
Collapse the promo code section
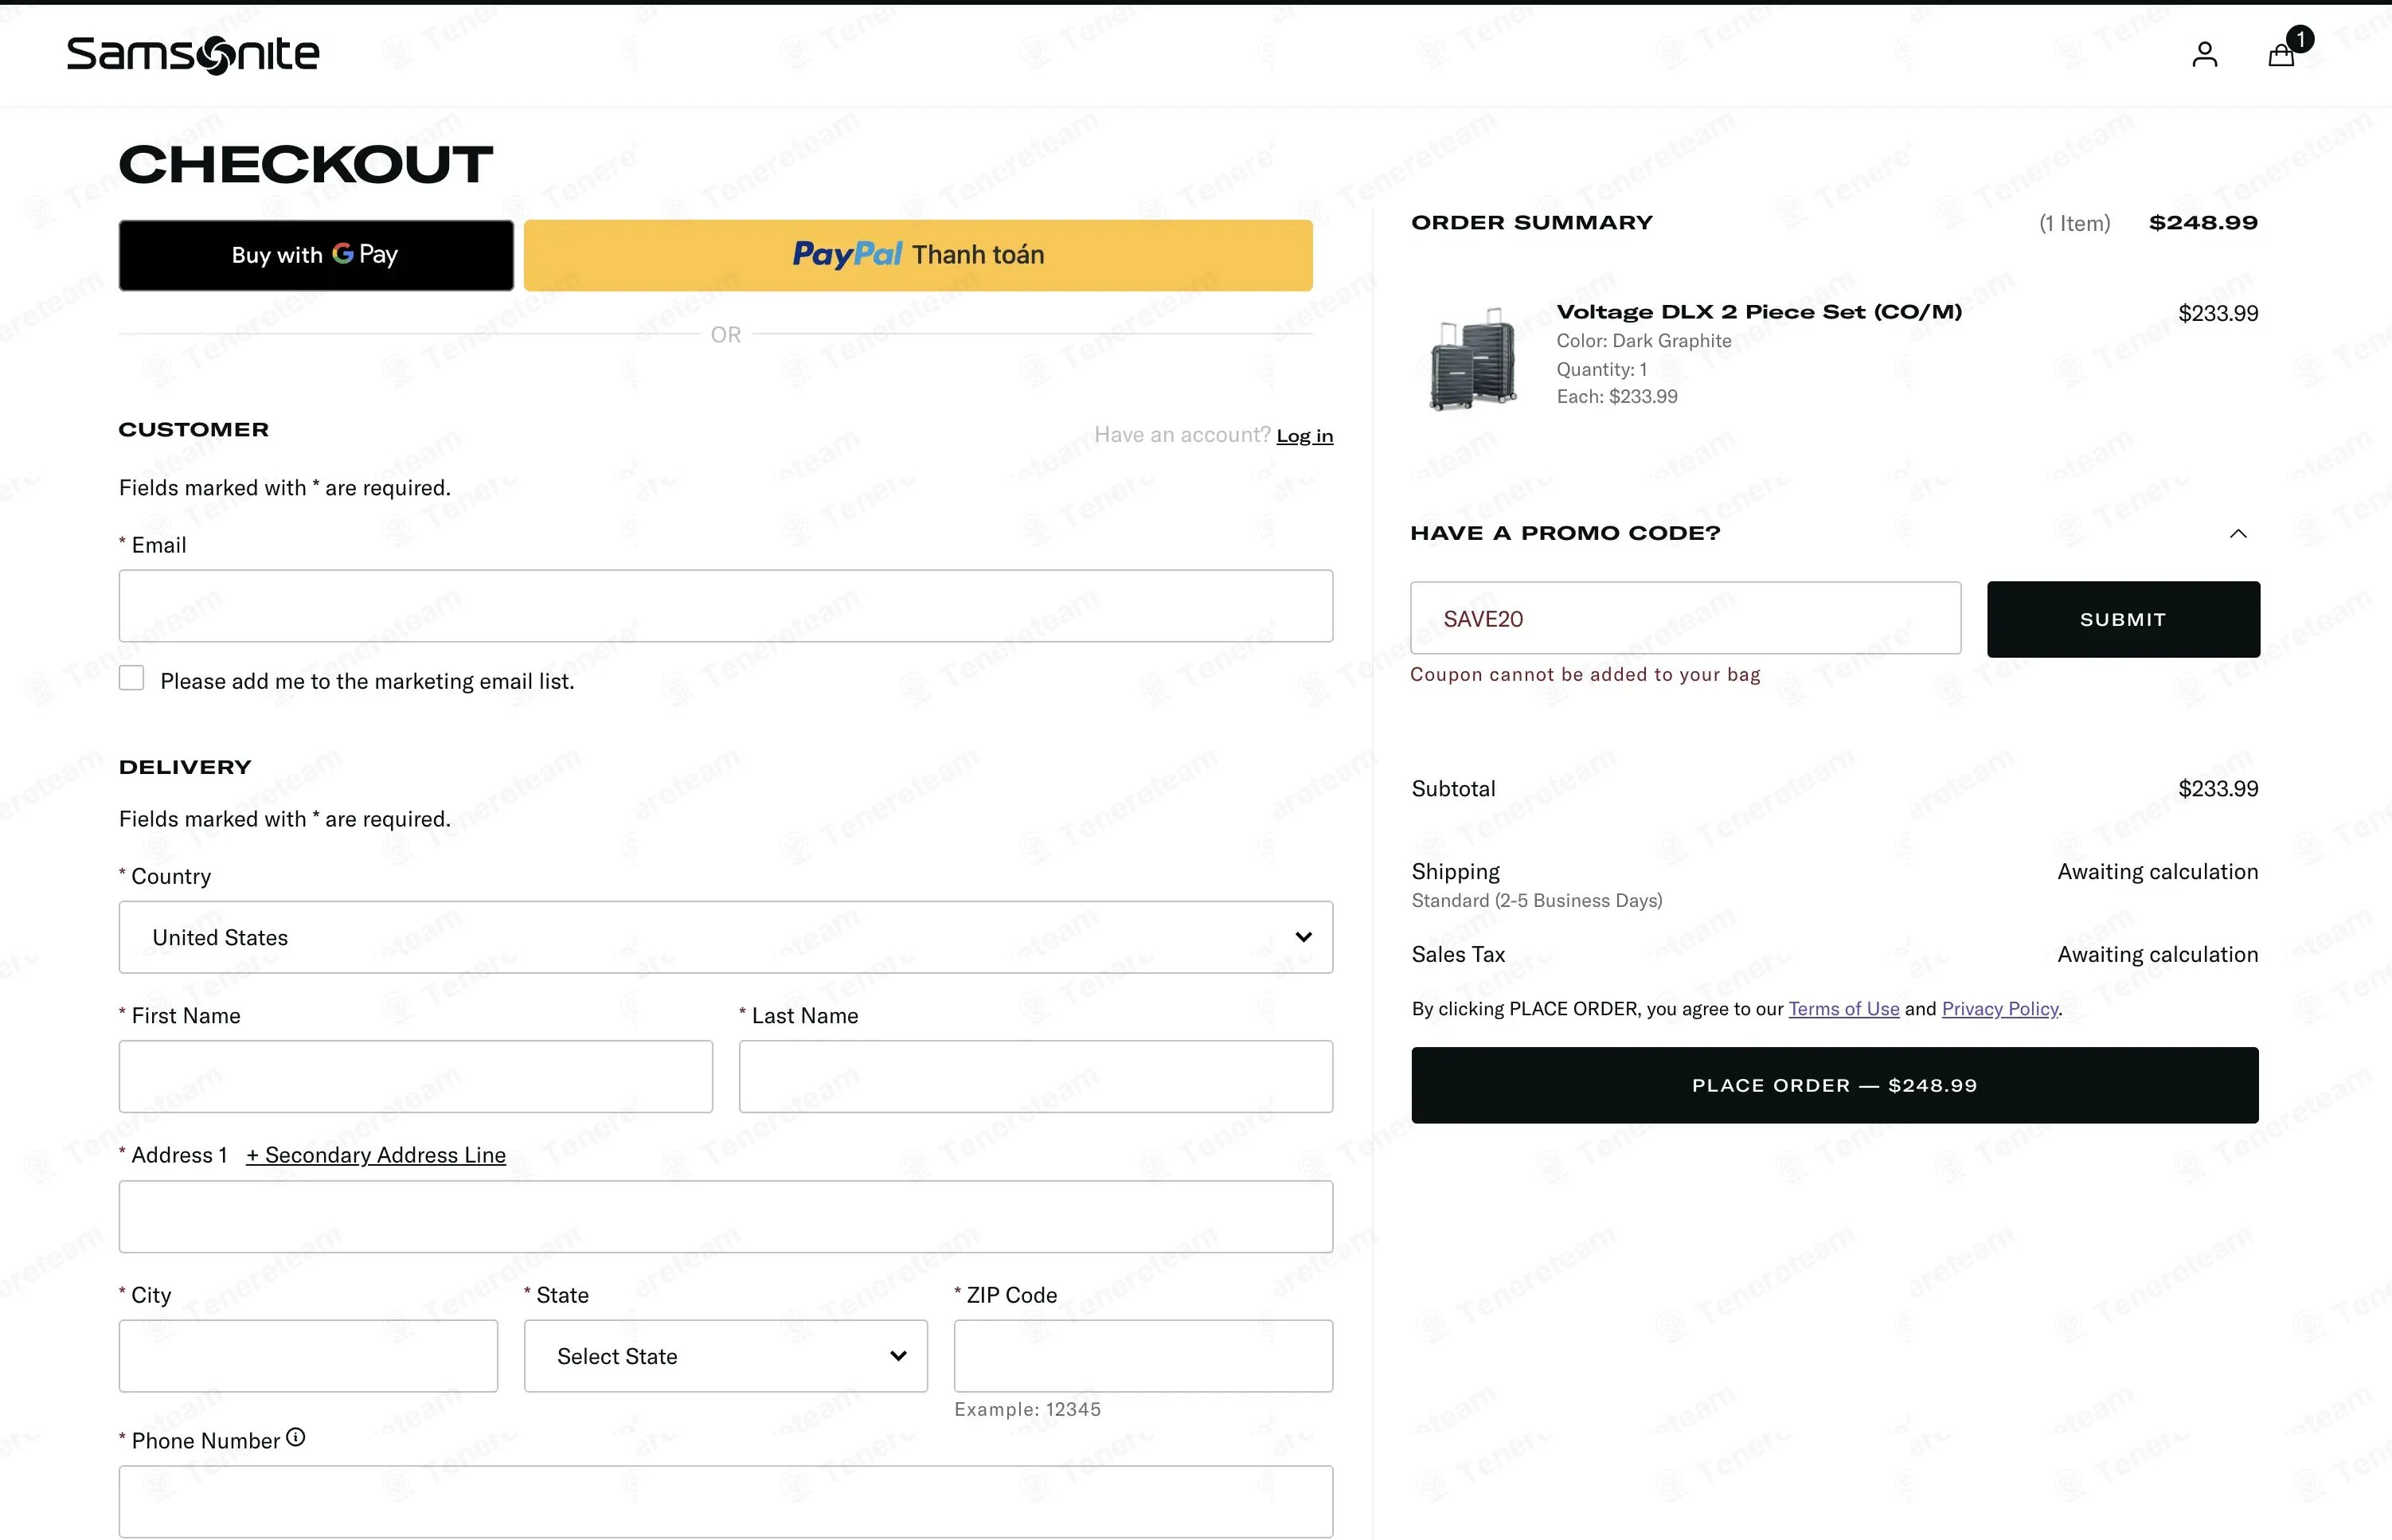[2238, 533]
